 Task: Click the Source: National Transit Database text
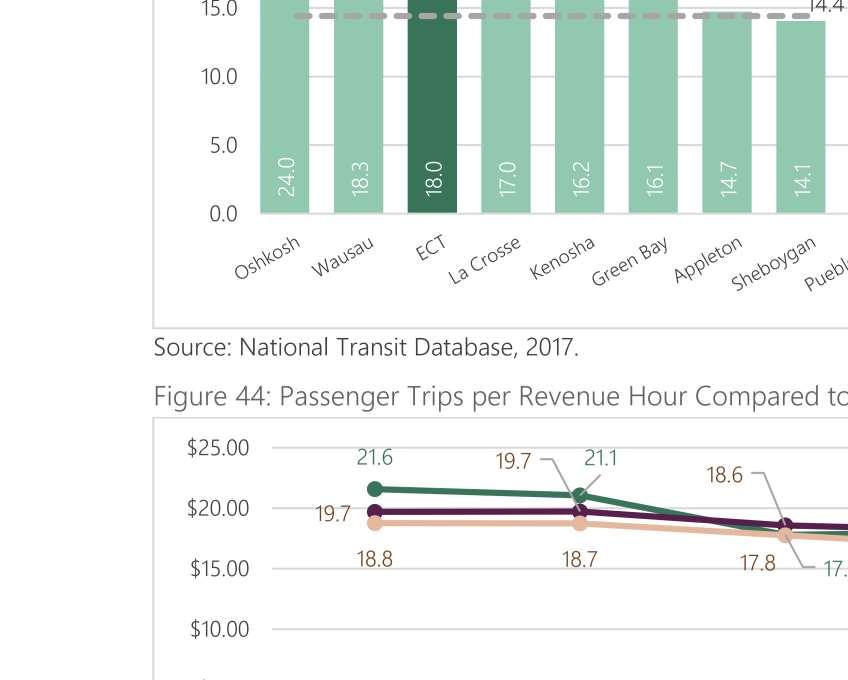[x=365, y=348]
